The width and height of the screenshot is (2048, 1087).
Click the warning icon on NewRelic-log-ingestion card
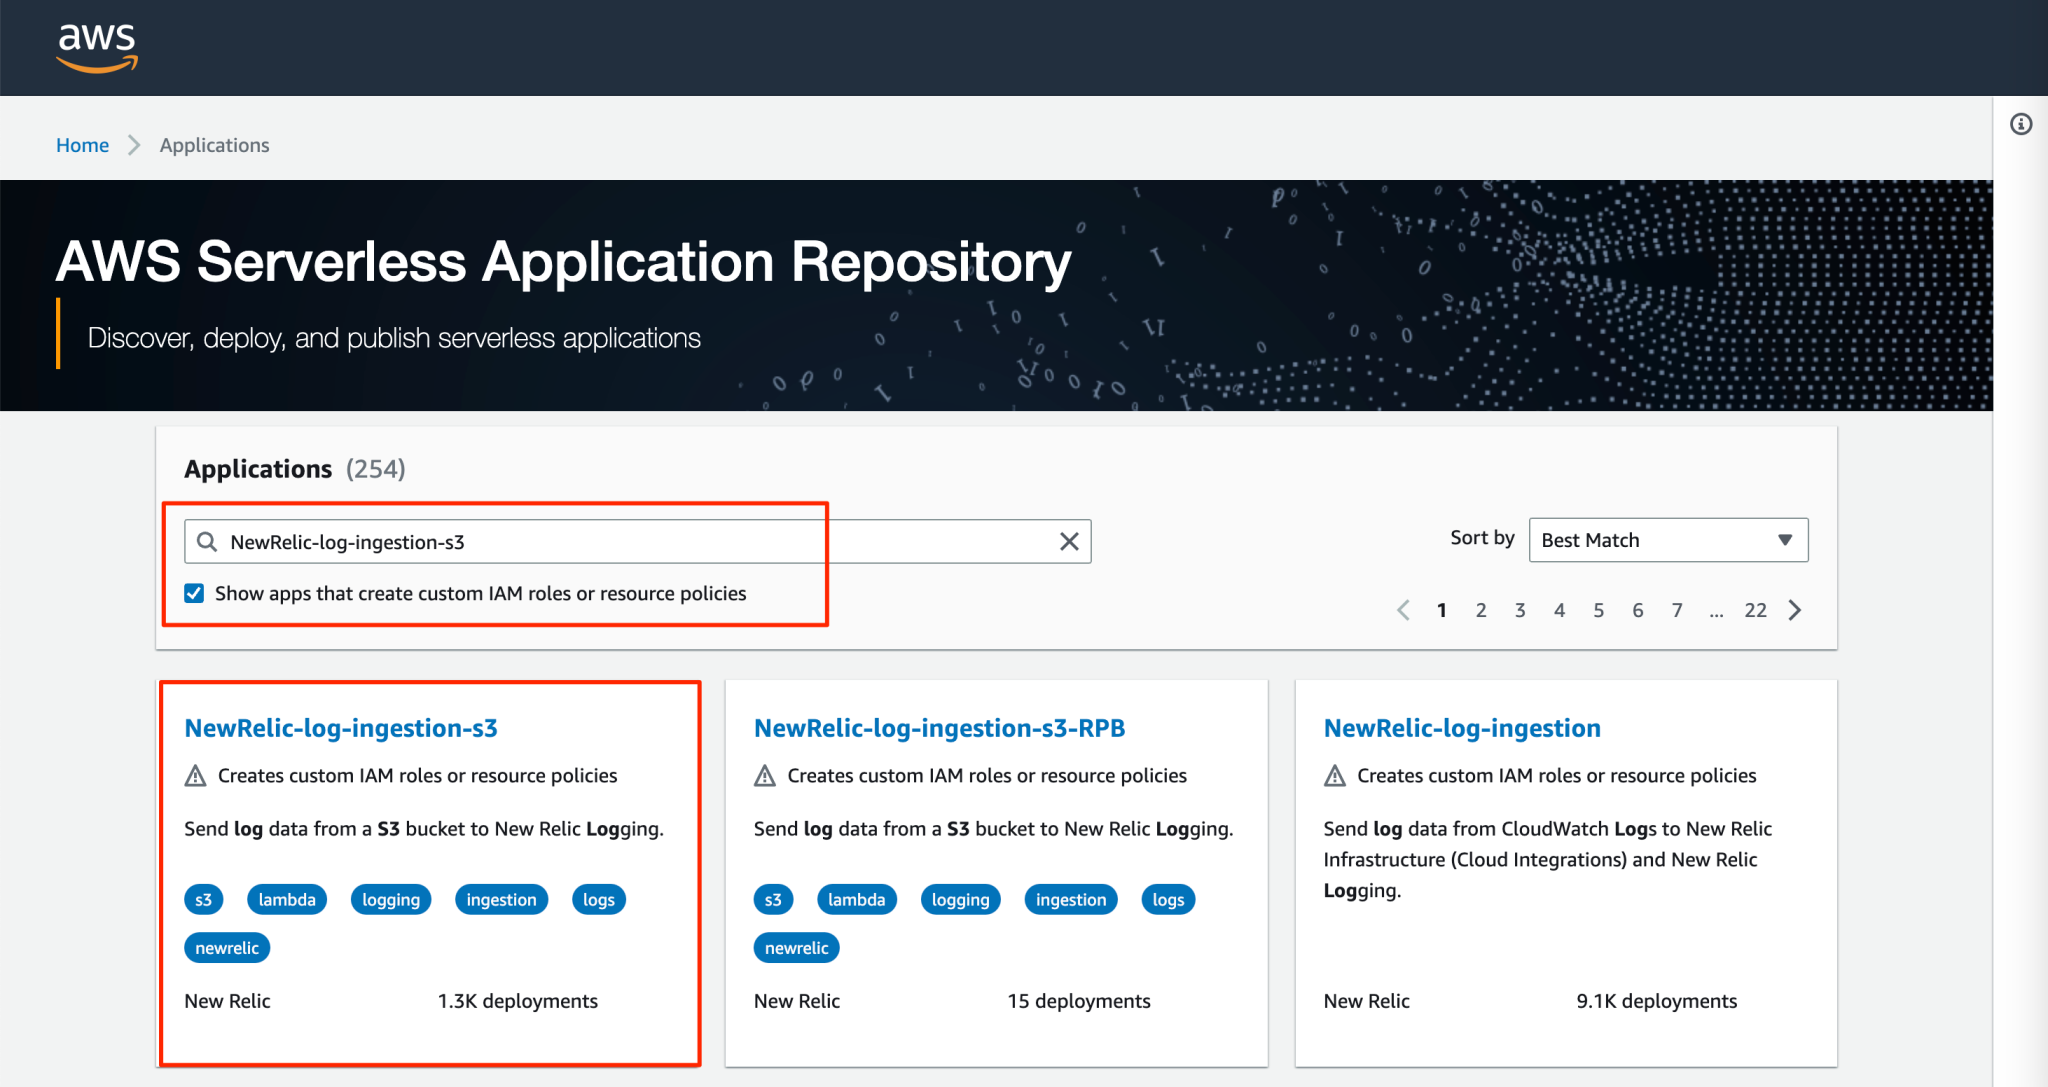coord(1333,774)
